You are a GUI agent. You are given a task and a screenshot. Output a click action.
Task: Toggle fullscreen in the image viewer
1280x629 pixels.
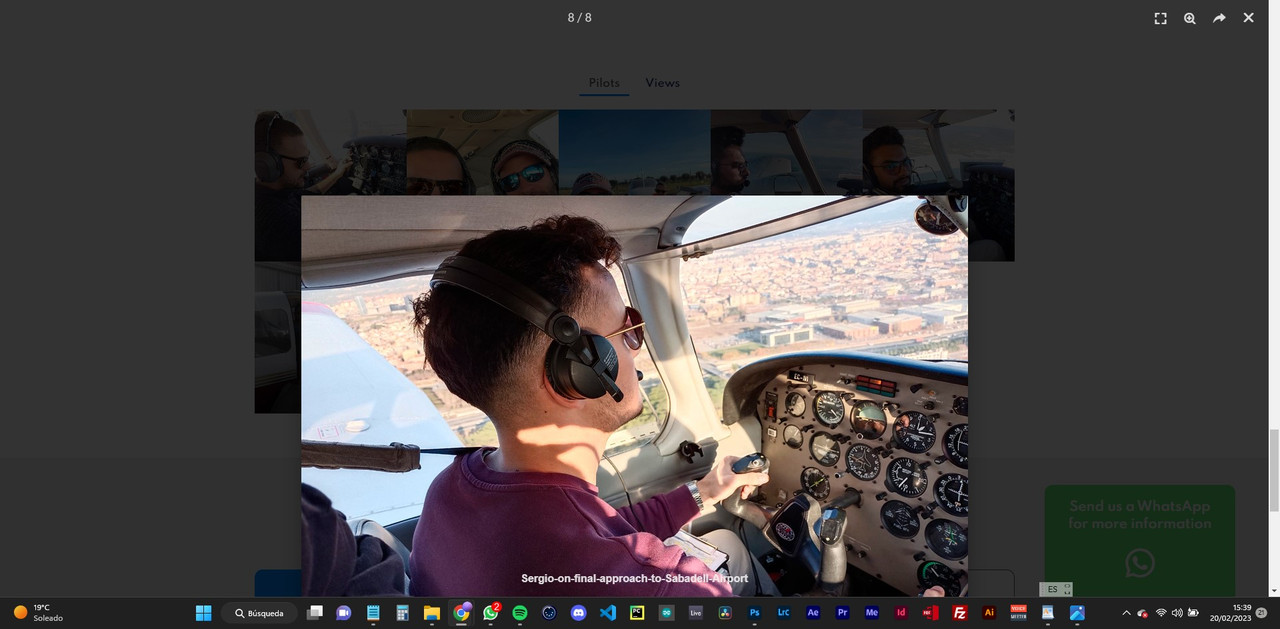1160,18
